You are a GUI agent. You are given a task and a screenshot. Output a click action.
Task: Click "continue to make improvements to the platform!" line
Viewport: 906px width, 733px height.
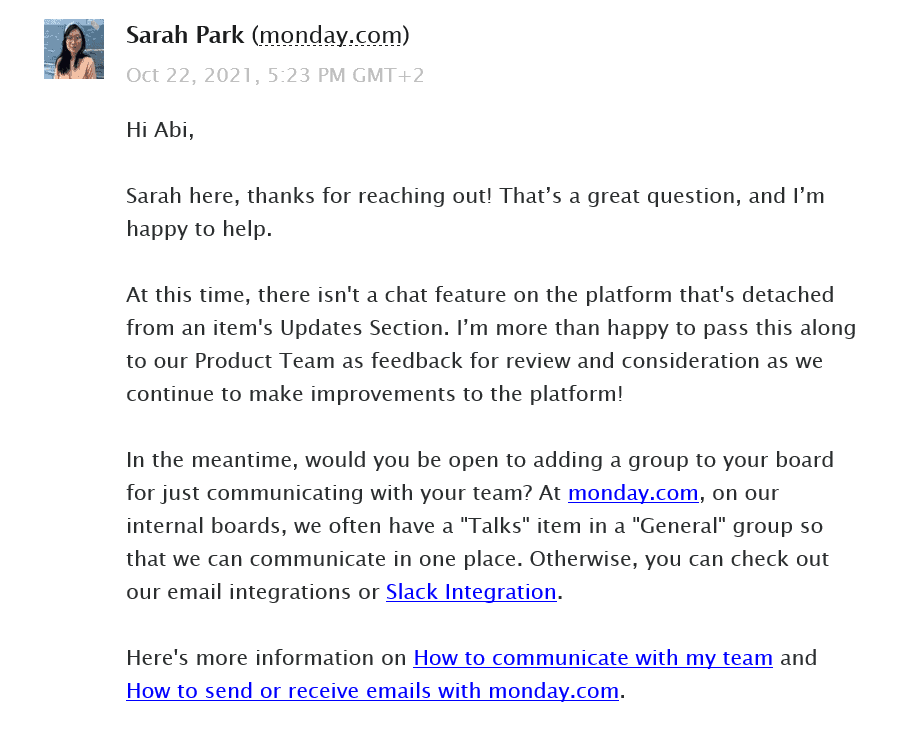click(375, 394)
